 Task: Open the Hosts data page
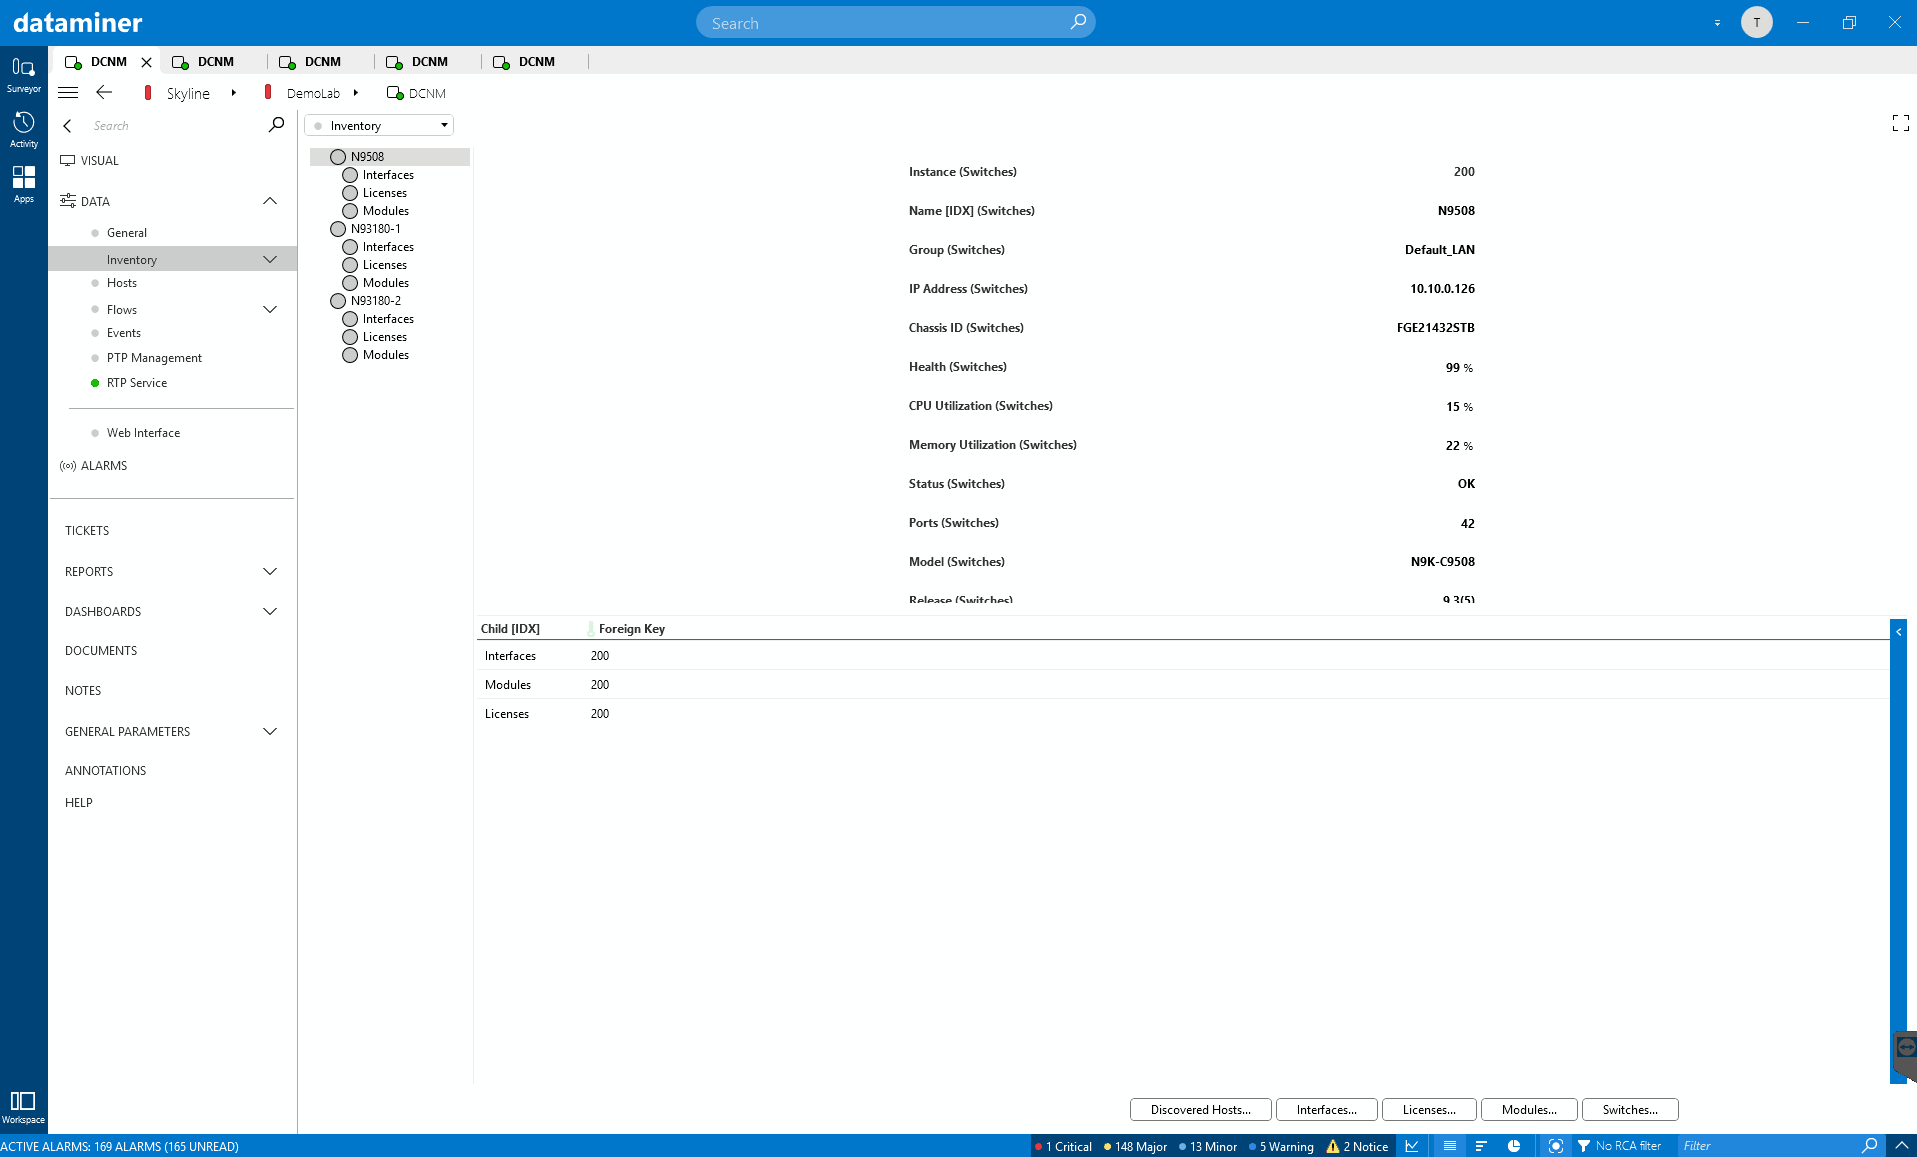[x=122, y=283]
